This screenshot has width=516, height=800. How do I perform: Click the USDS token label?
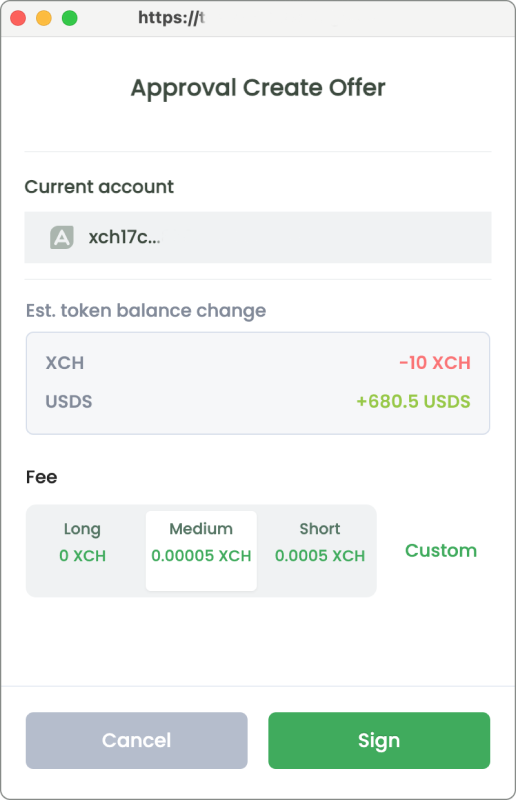click(x=69, y=402)
